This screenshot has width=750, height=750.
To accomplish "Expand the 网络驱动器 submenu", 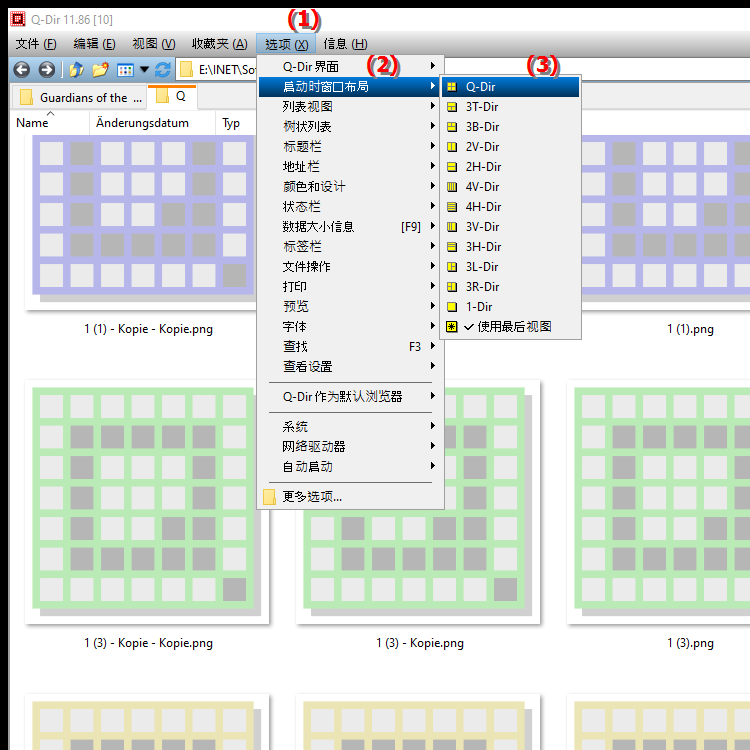I will tap(351, 446).
